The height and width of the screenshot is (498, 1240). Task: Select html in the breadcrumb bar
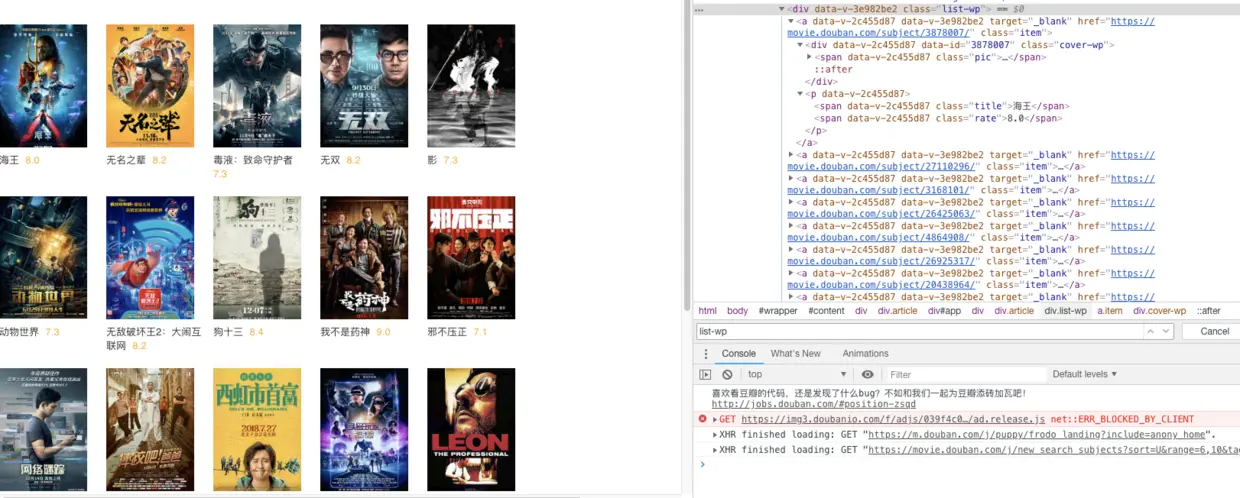707,311
